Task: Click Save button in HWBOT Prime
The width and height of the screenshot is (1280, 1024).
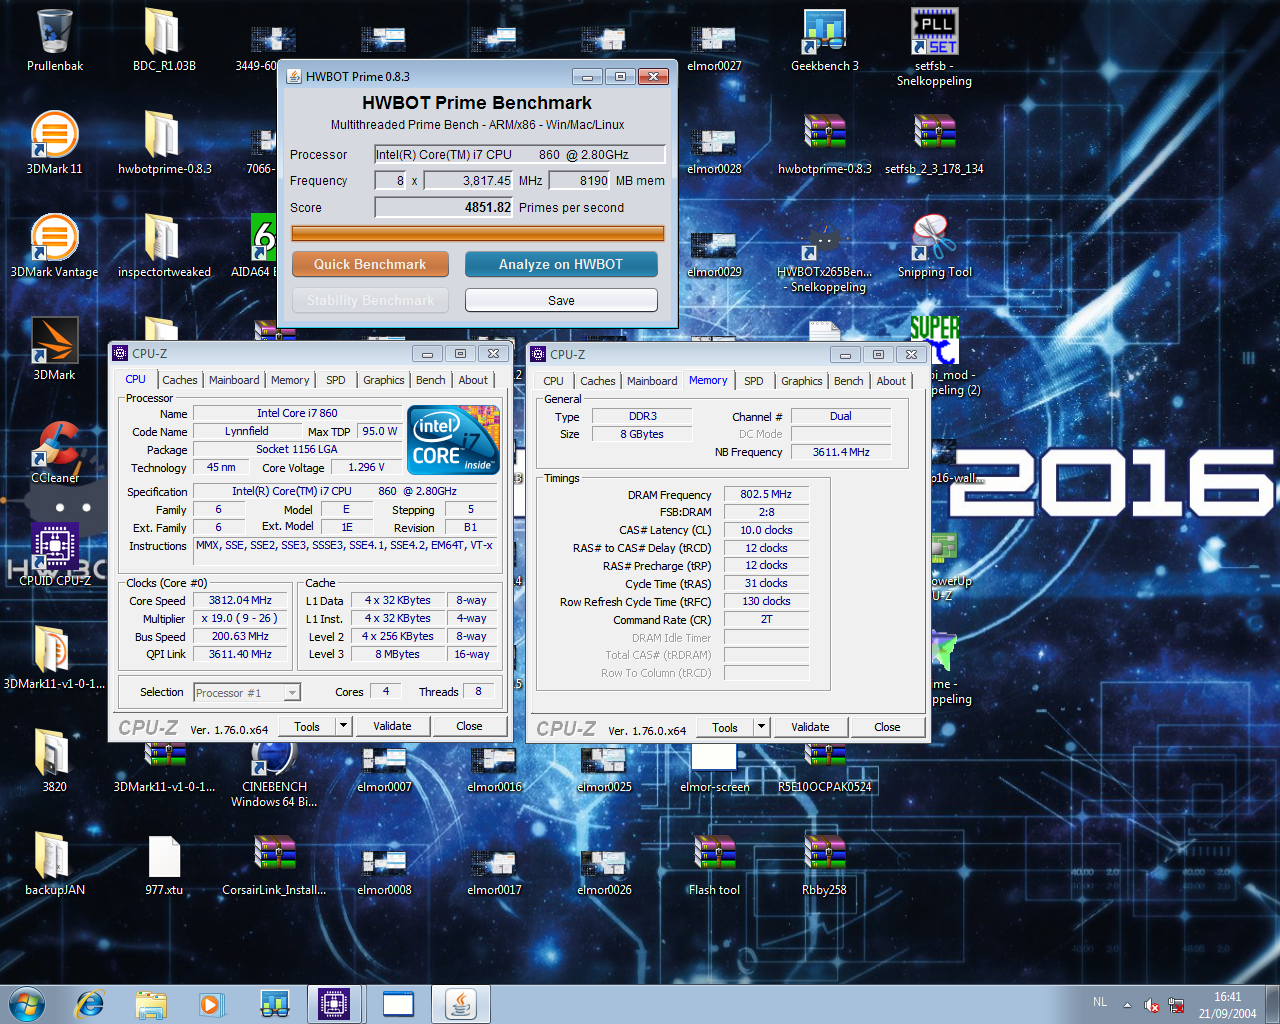Action: point(561,300)
